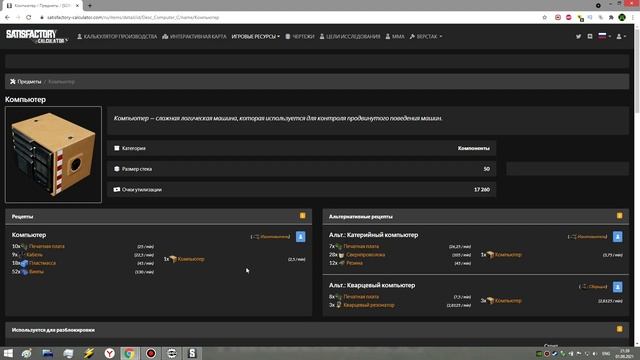Click blue button on Компьютер recipe
This screenshot has width=640, height=360.
(x=300, y=237)
